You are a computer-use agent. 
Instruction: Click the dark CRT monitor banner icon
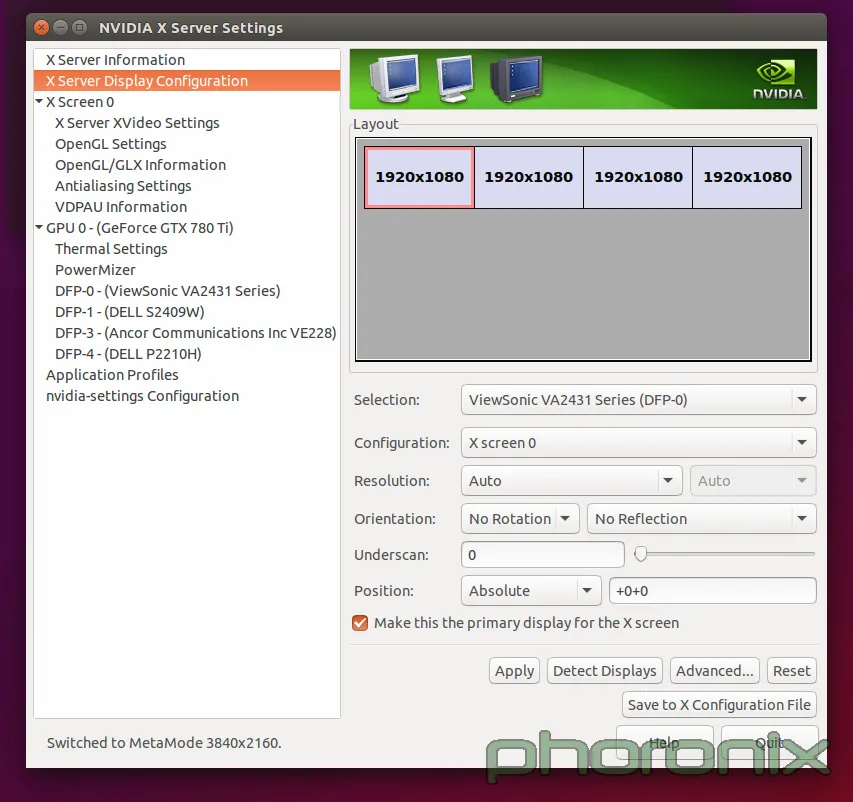pyautogui.click(x=515, y=79)
